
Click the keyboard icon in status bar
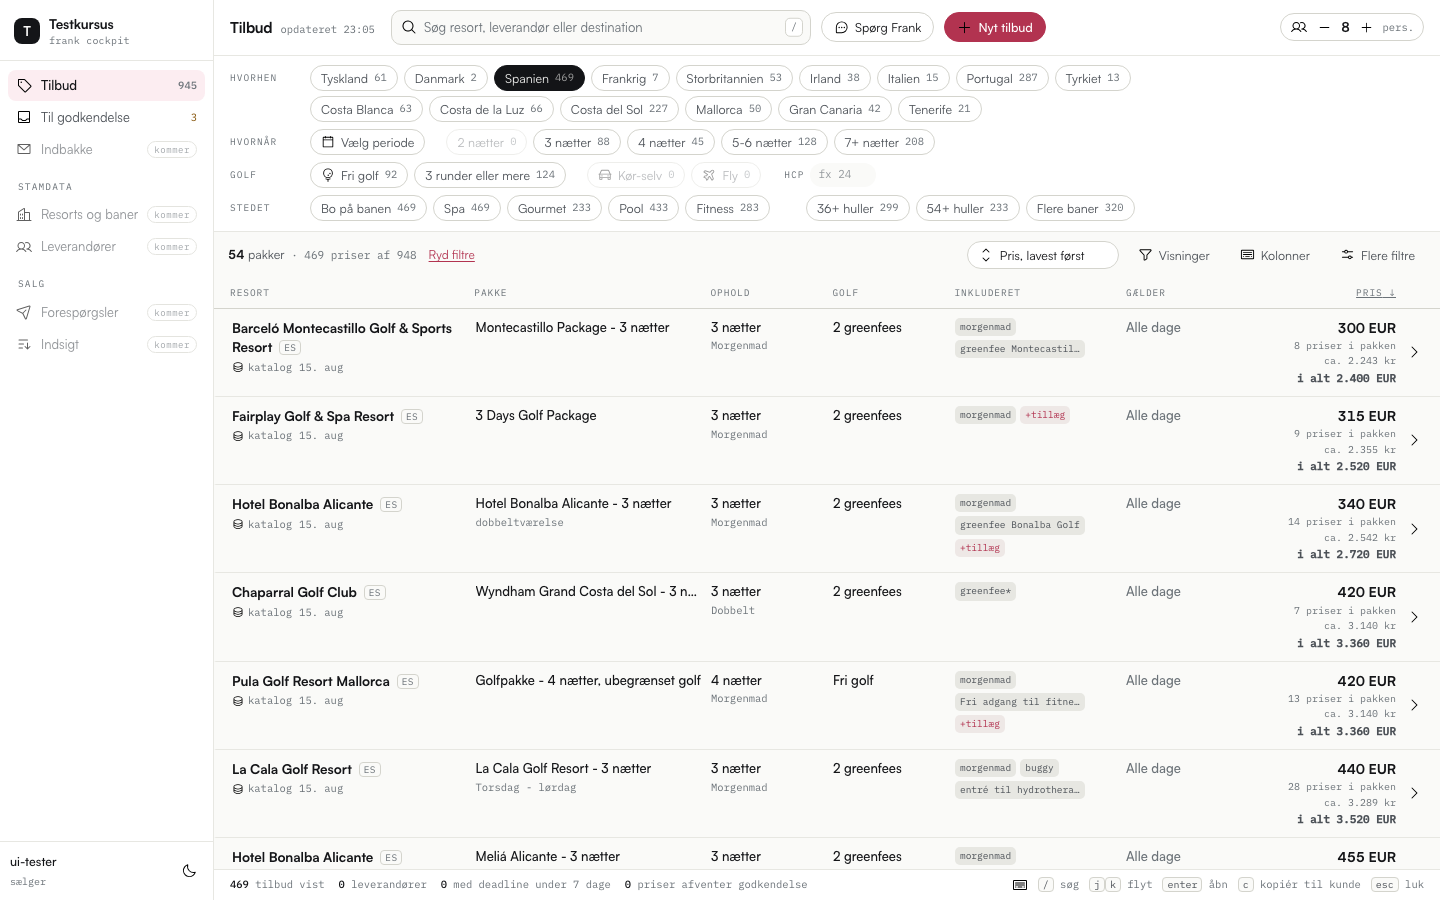pyautogui.click(x=1020, y=885)
